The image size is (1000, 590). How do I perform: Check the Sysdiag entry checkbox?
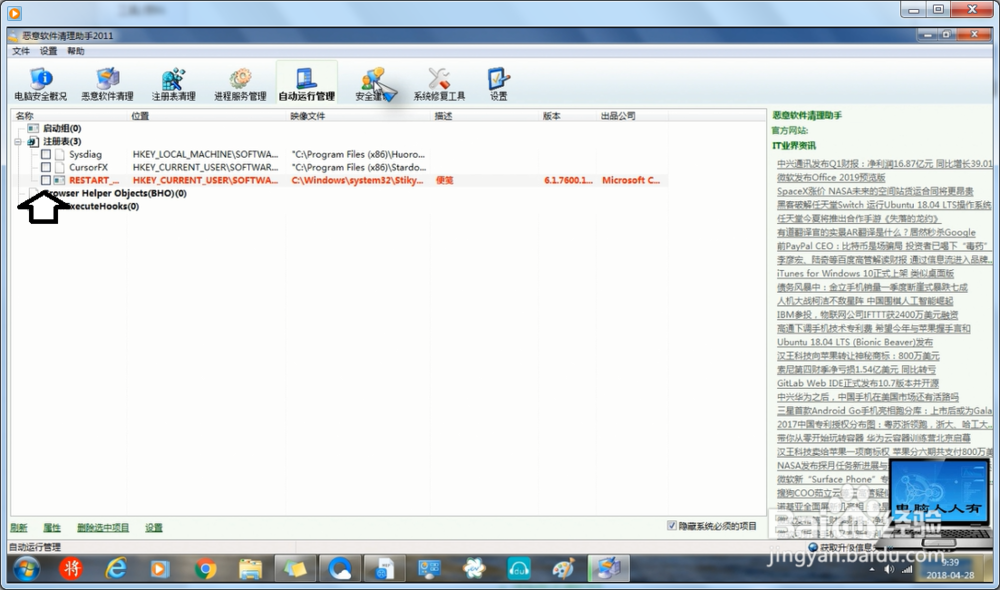[46, 154]
